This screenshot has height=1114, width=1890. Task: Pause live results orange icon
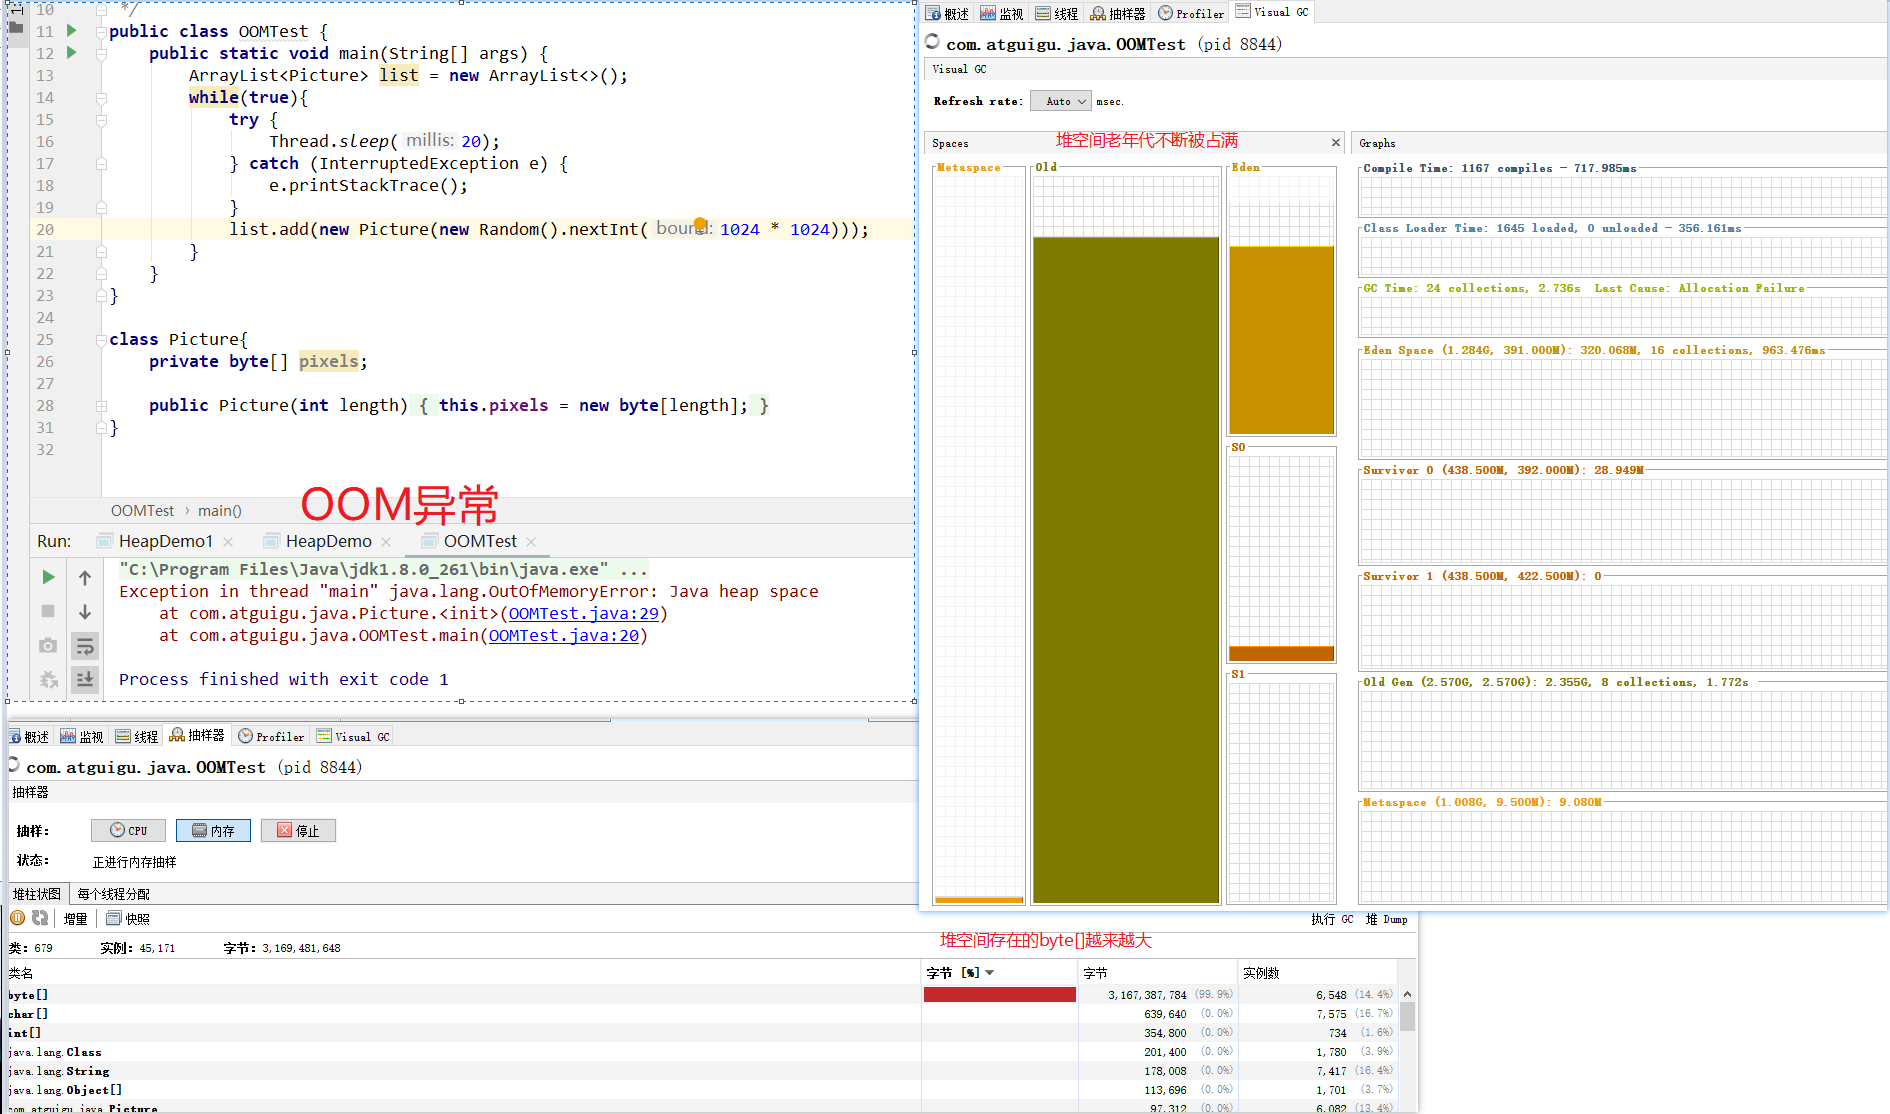tap(18, 917)
